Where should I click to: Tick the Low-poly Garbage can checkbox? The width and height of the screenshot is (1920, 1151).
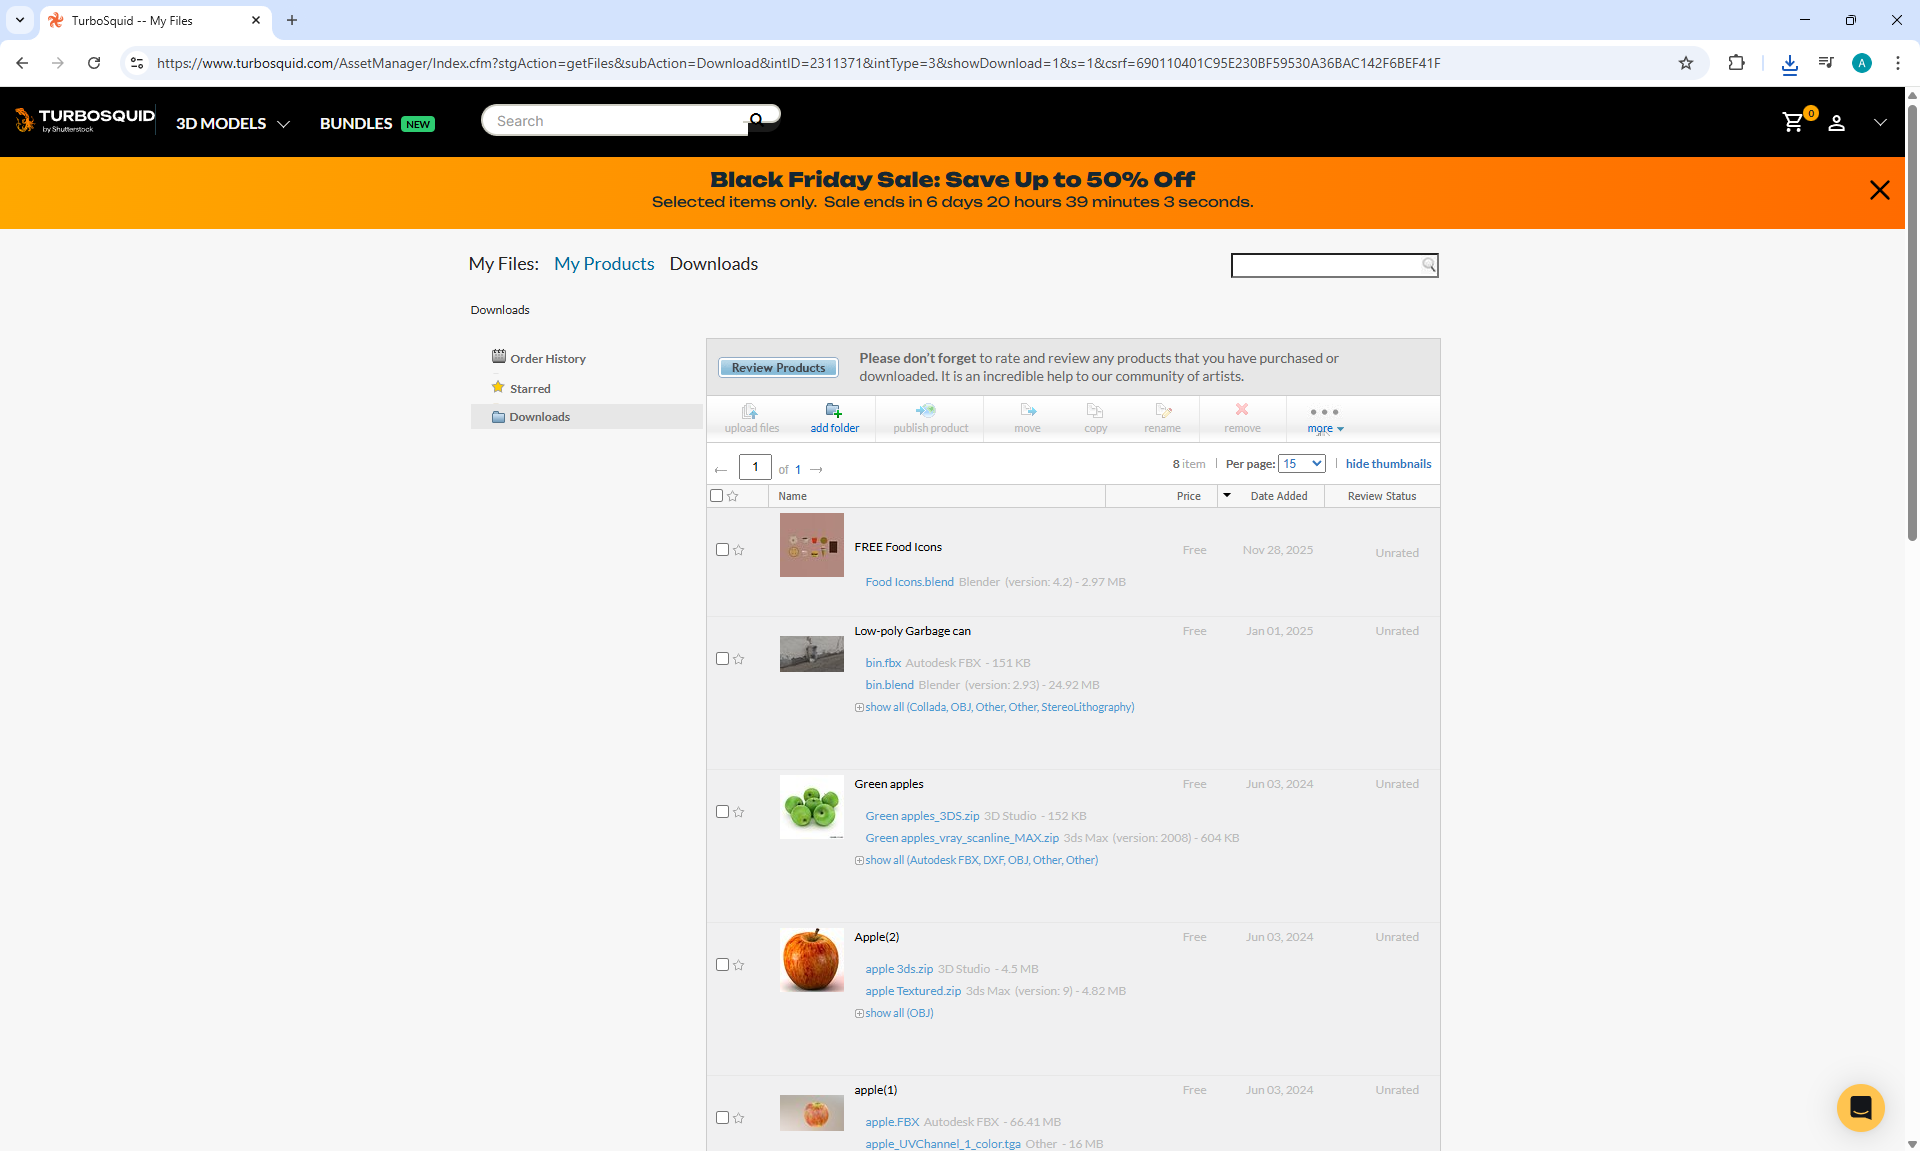722,659
